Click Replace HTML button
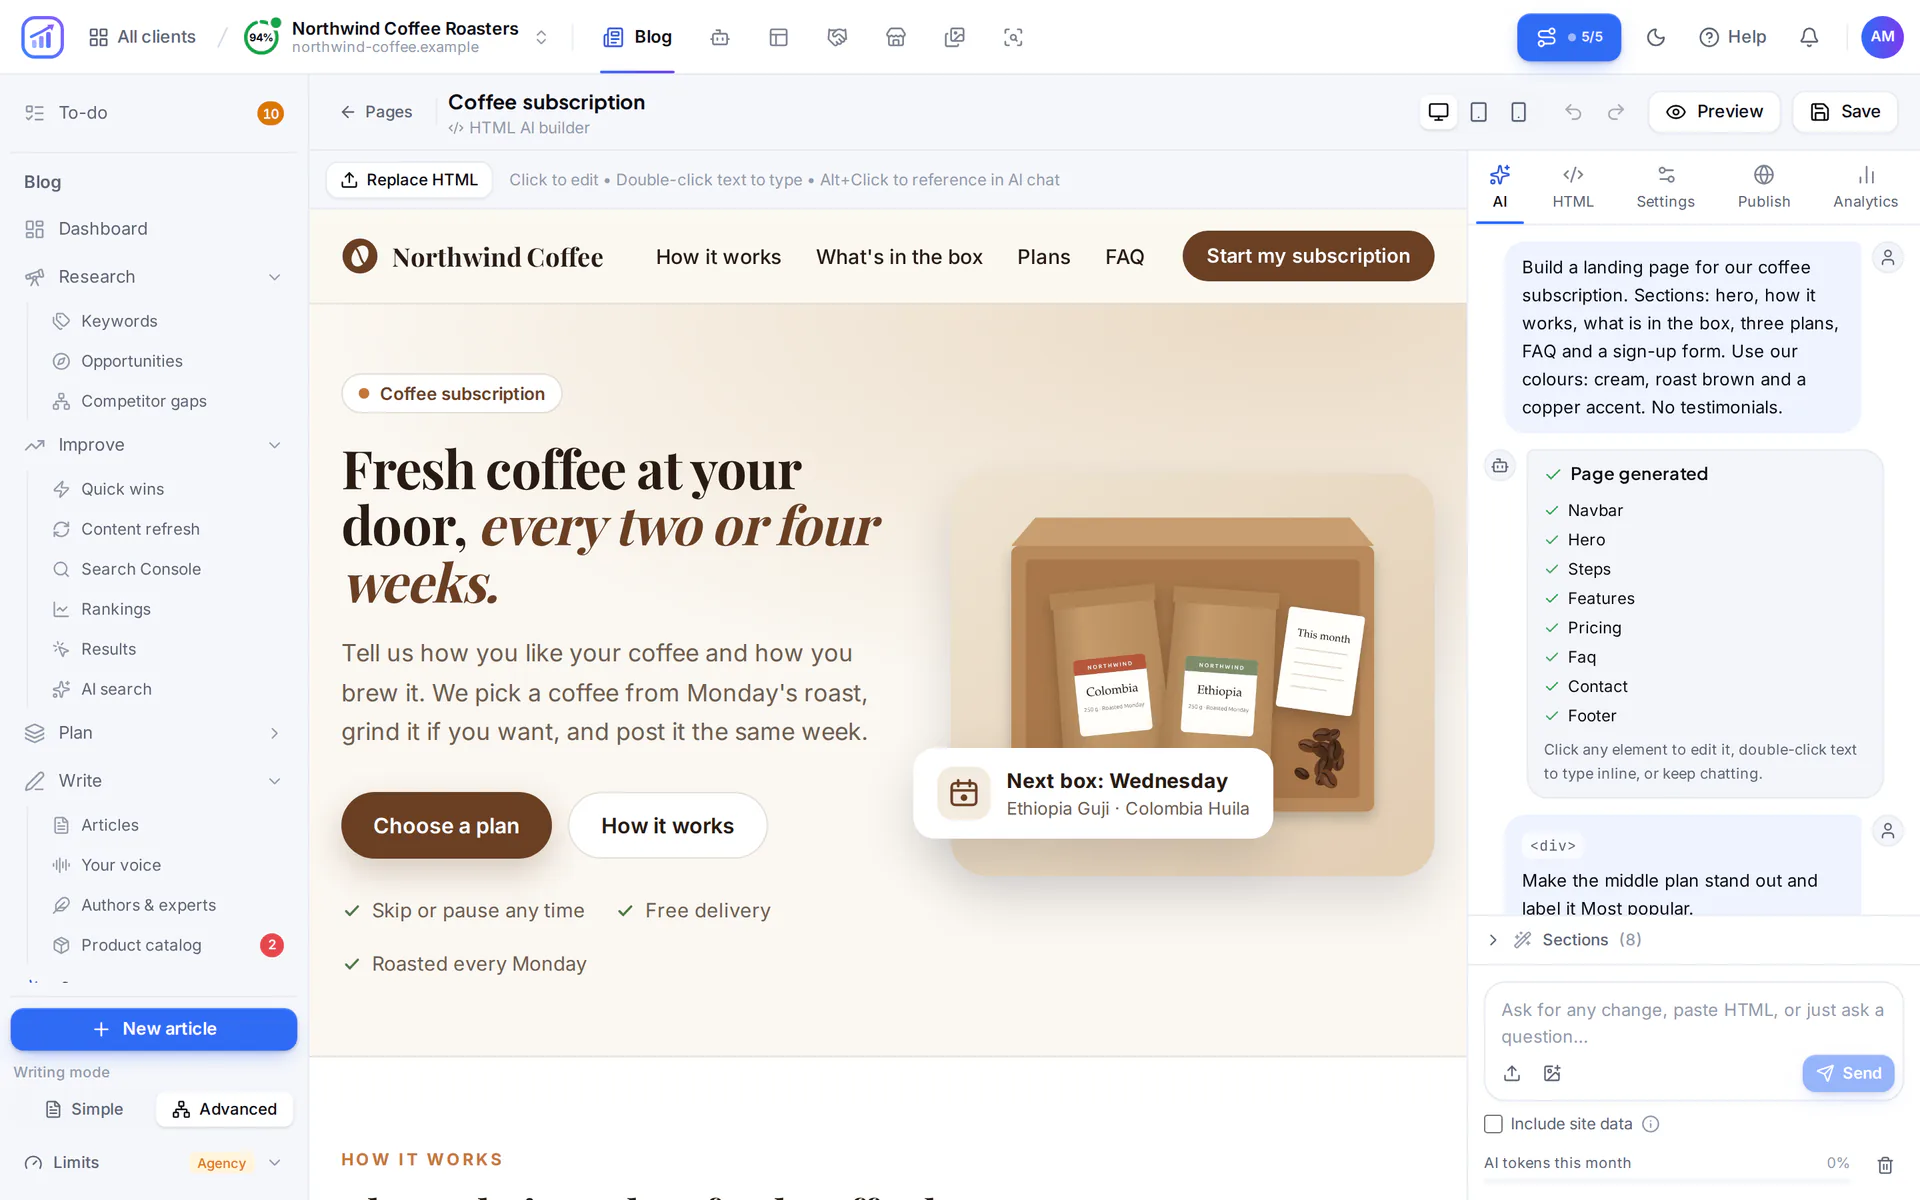 409,180
